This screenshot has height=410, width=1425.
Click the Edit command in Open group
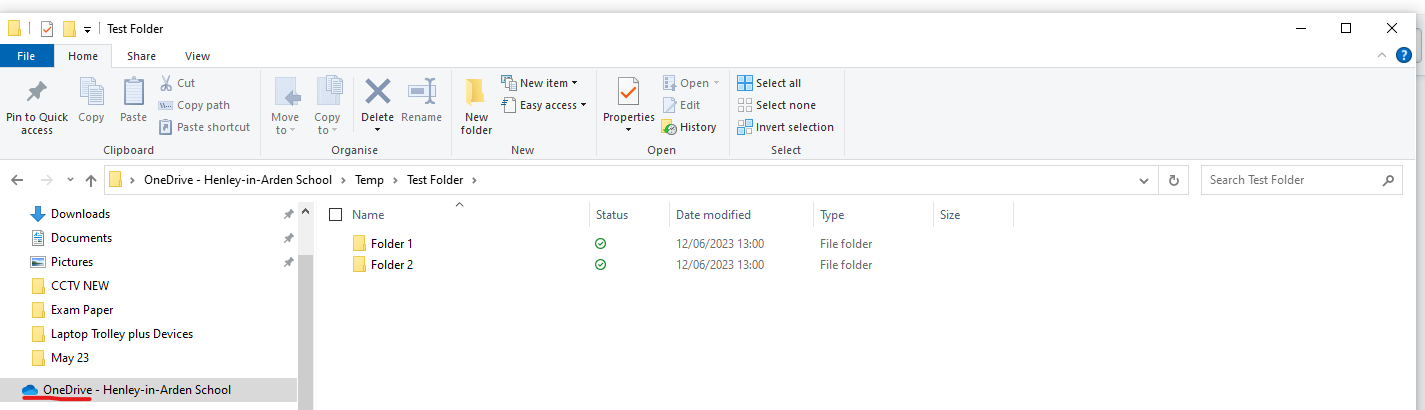681,105
